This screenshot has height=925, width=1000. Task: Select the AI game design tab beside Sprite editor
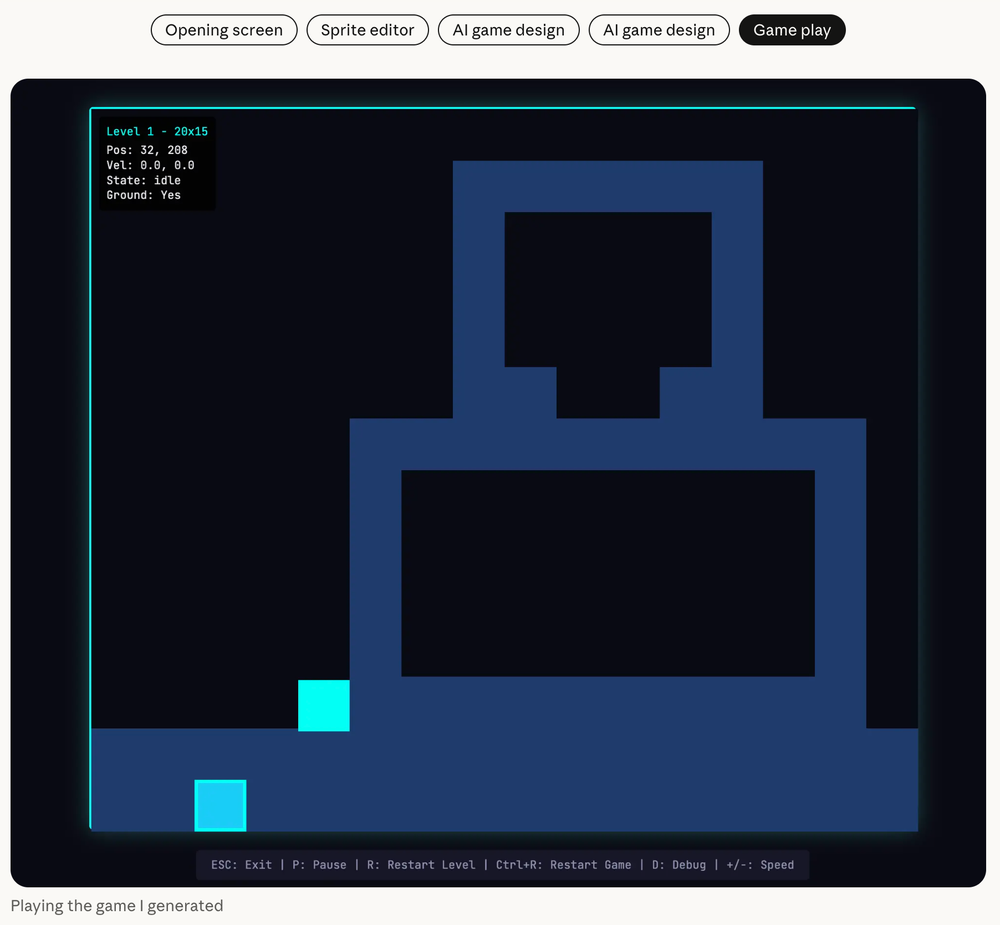[x=508, y=30]
